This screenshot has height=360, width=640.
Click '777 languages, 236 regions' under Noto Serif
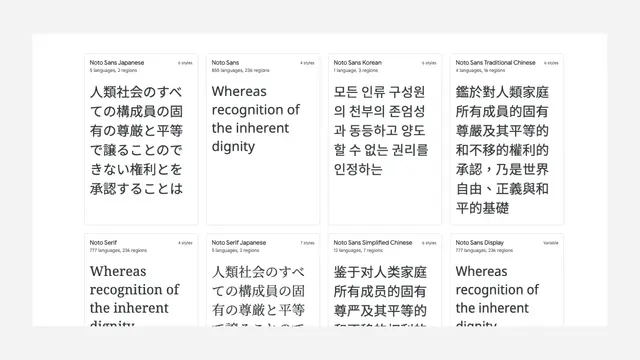(x=118, y=251)
